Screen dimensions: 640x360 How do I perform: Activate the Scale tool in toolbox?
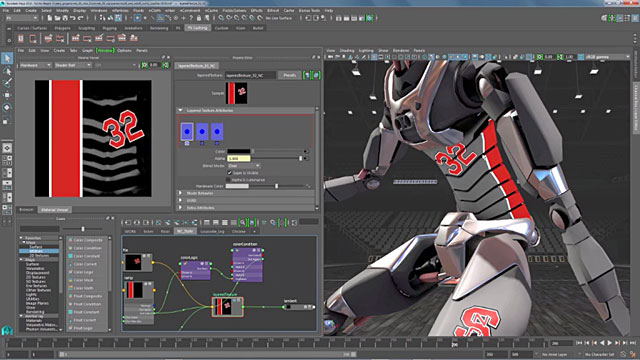point(7,120)
